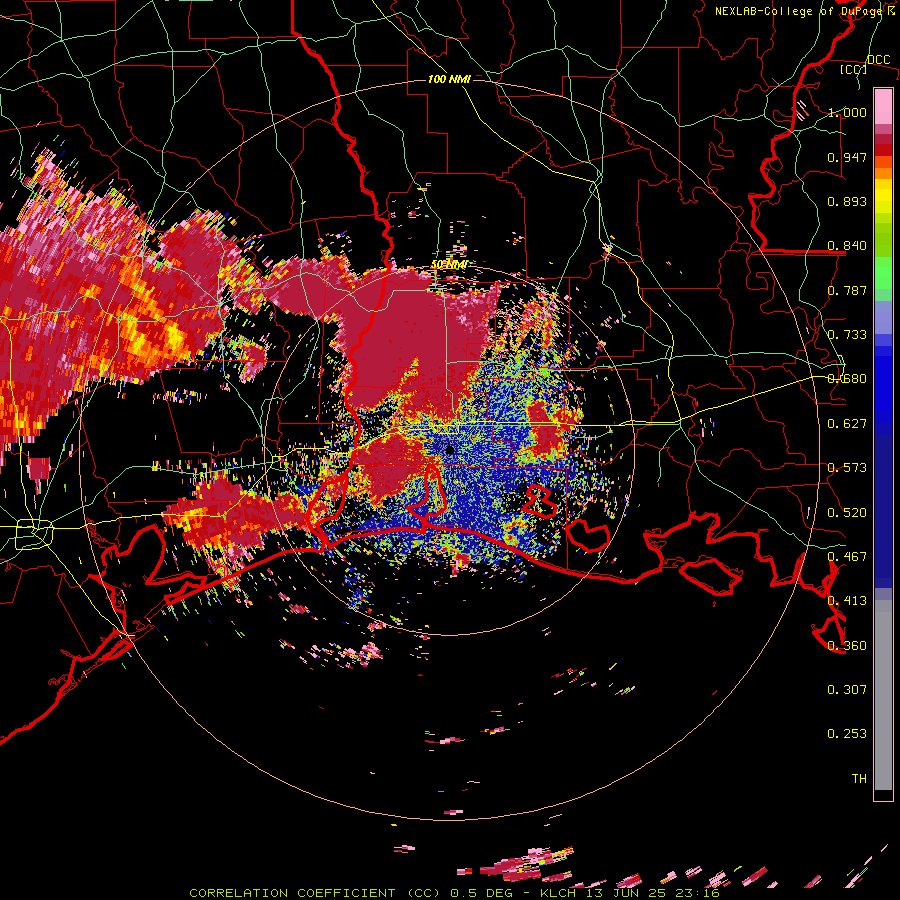Pick the bright green segment of color bar
The height and width of the screenshot is (900, 900).
(883, 273)
